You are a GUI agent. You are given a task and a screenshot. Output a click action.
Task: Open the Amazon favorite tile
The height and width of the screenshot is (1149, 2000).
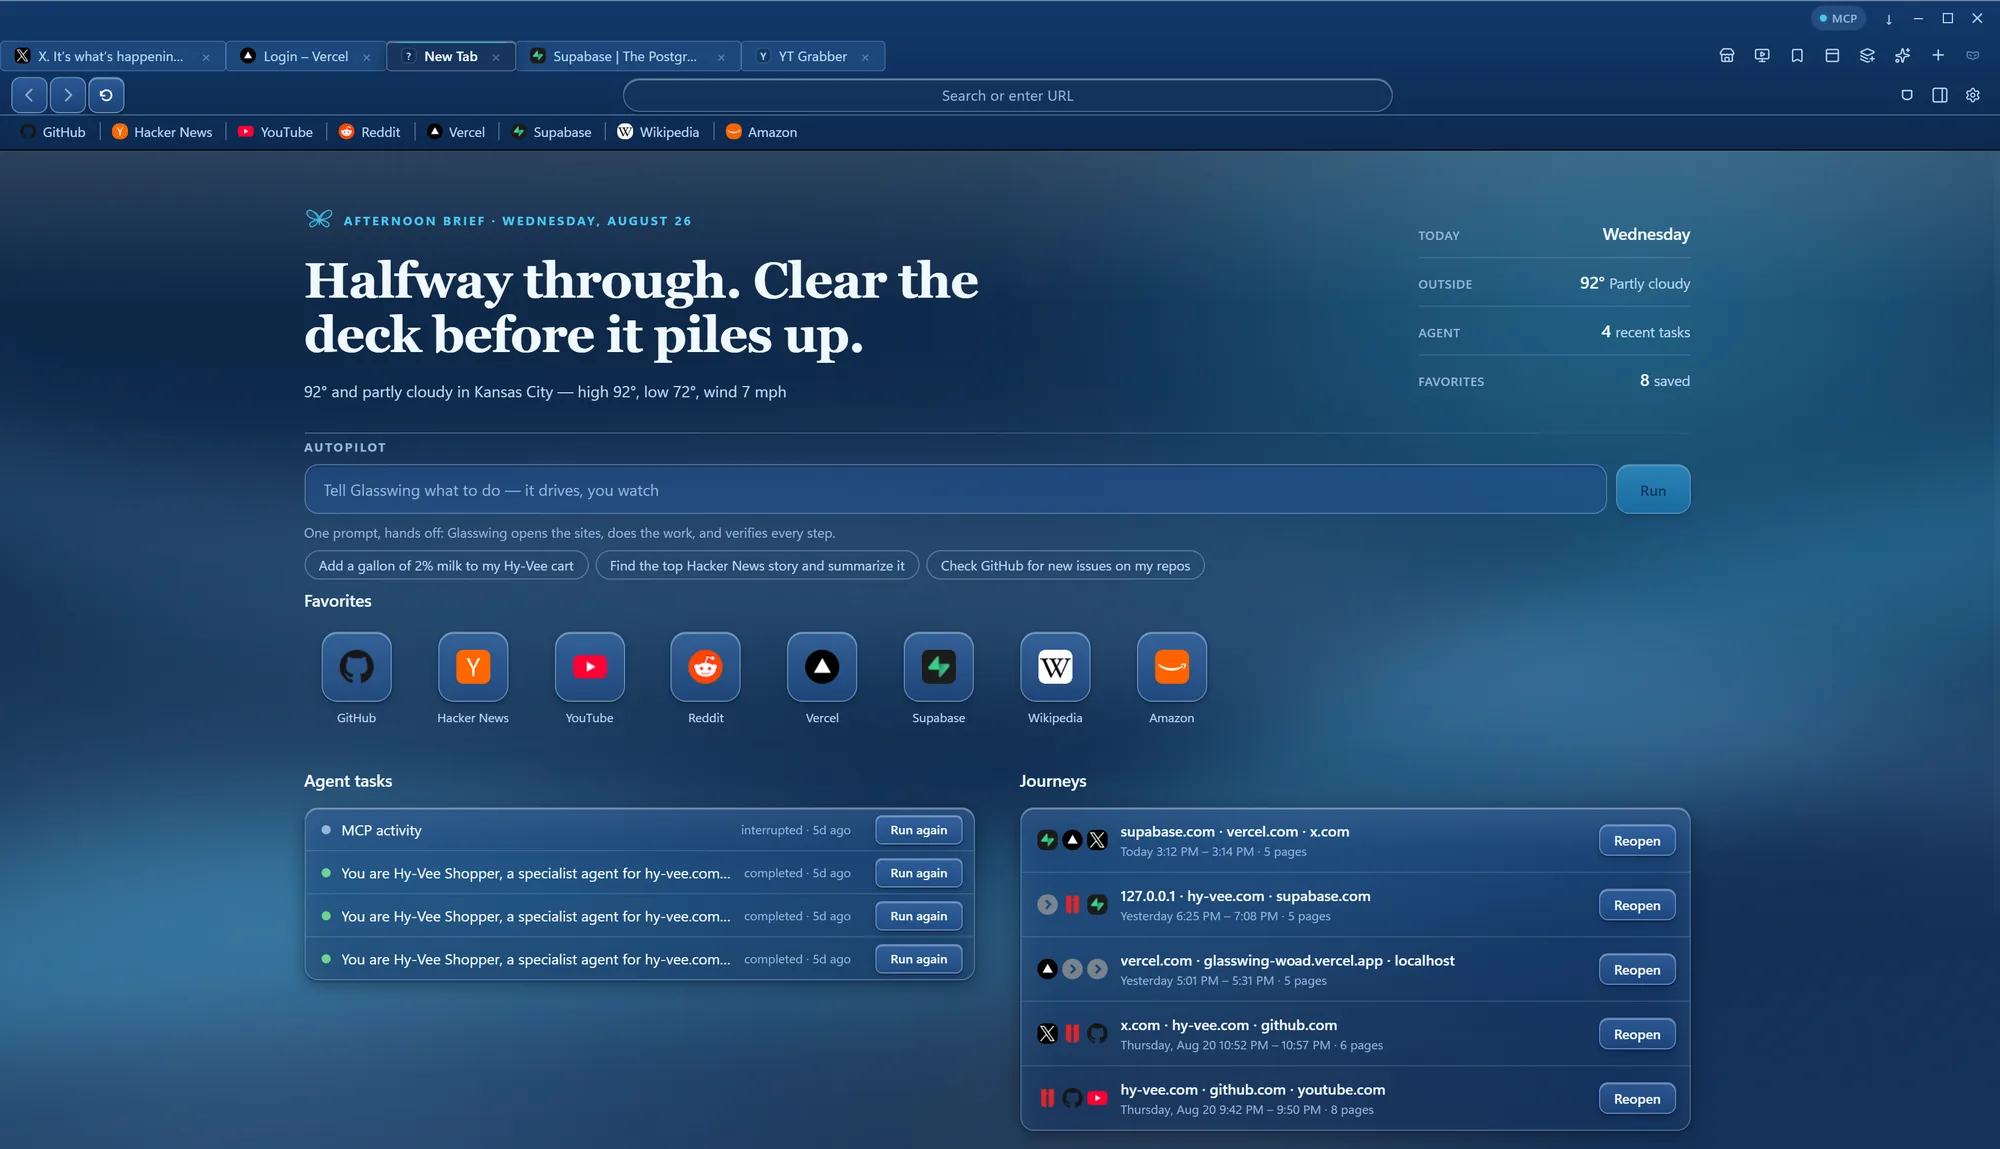1172,667
